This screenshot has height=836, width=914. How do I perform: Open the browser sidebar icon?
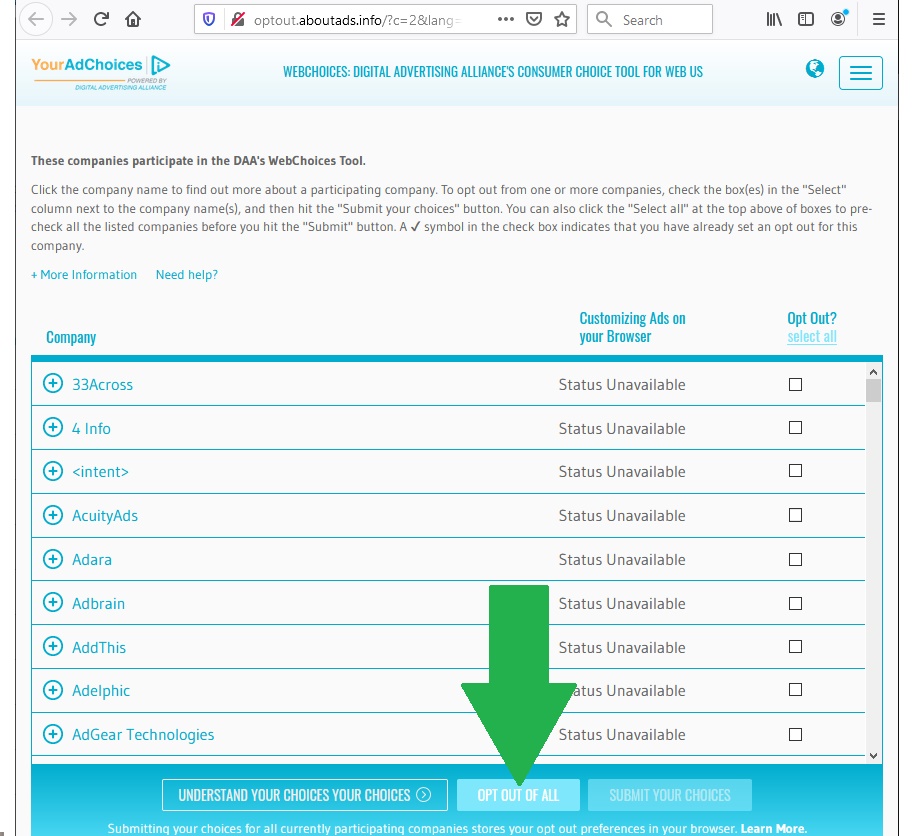point(803,19)
